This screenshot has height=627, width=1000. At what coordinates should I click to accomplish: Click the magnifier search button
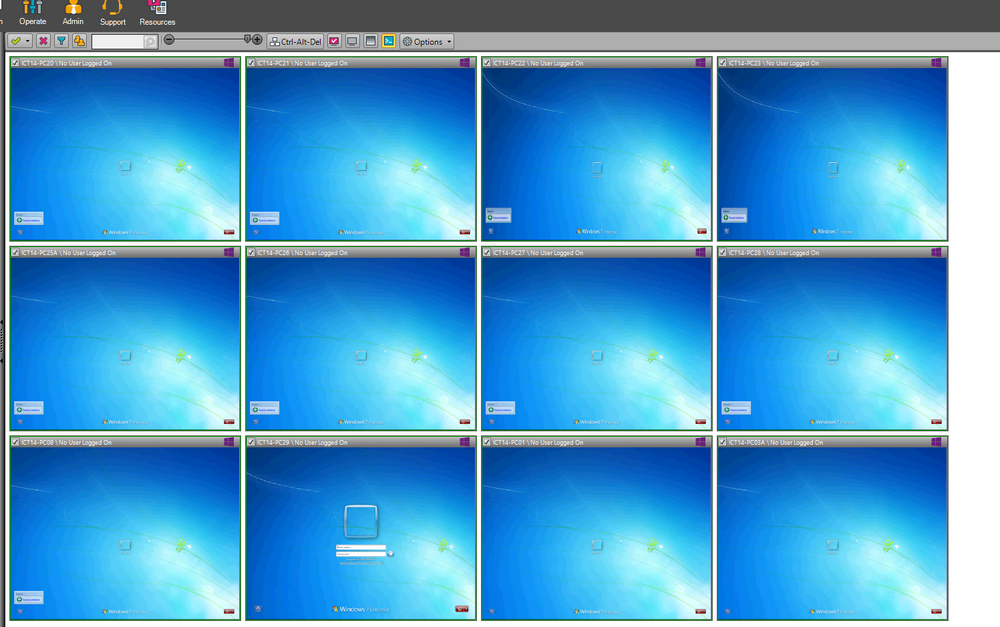point(151,41)
